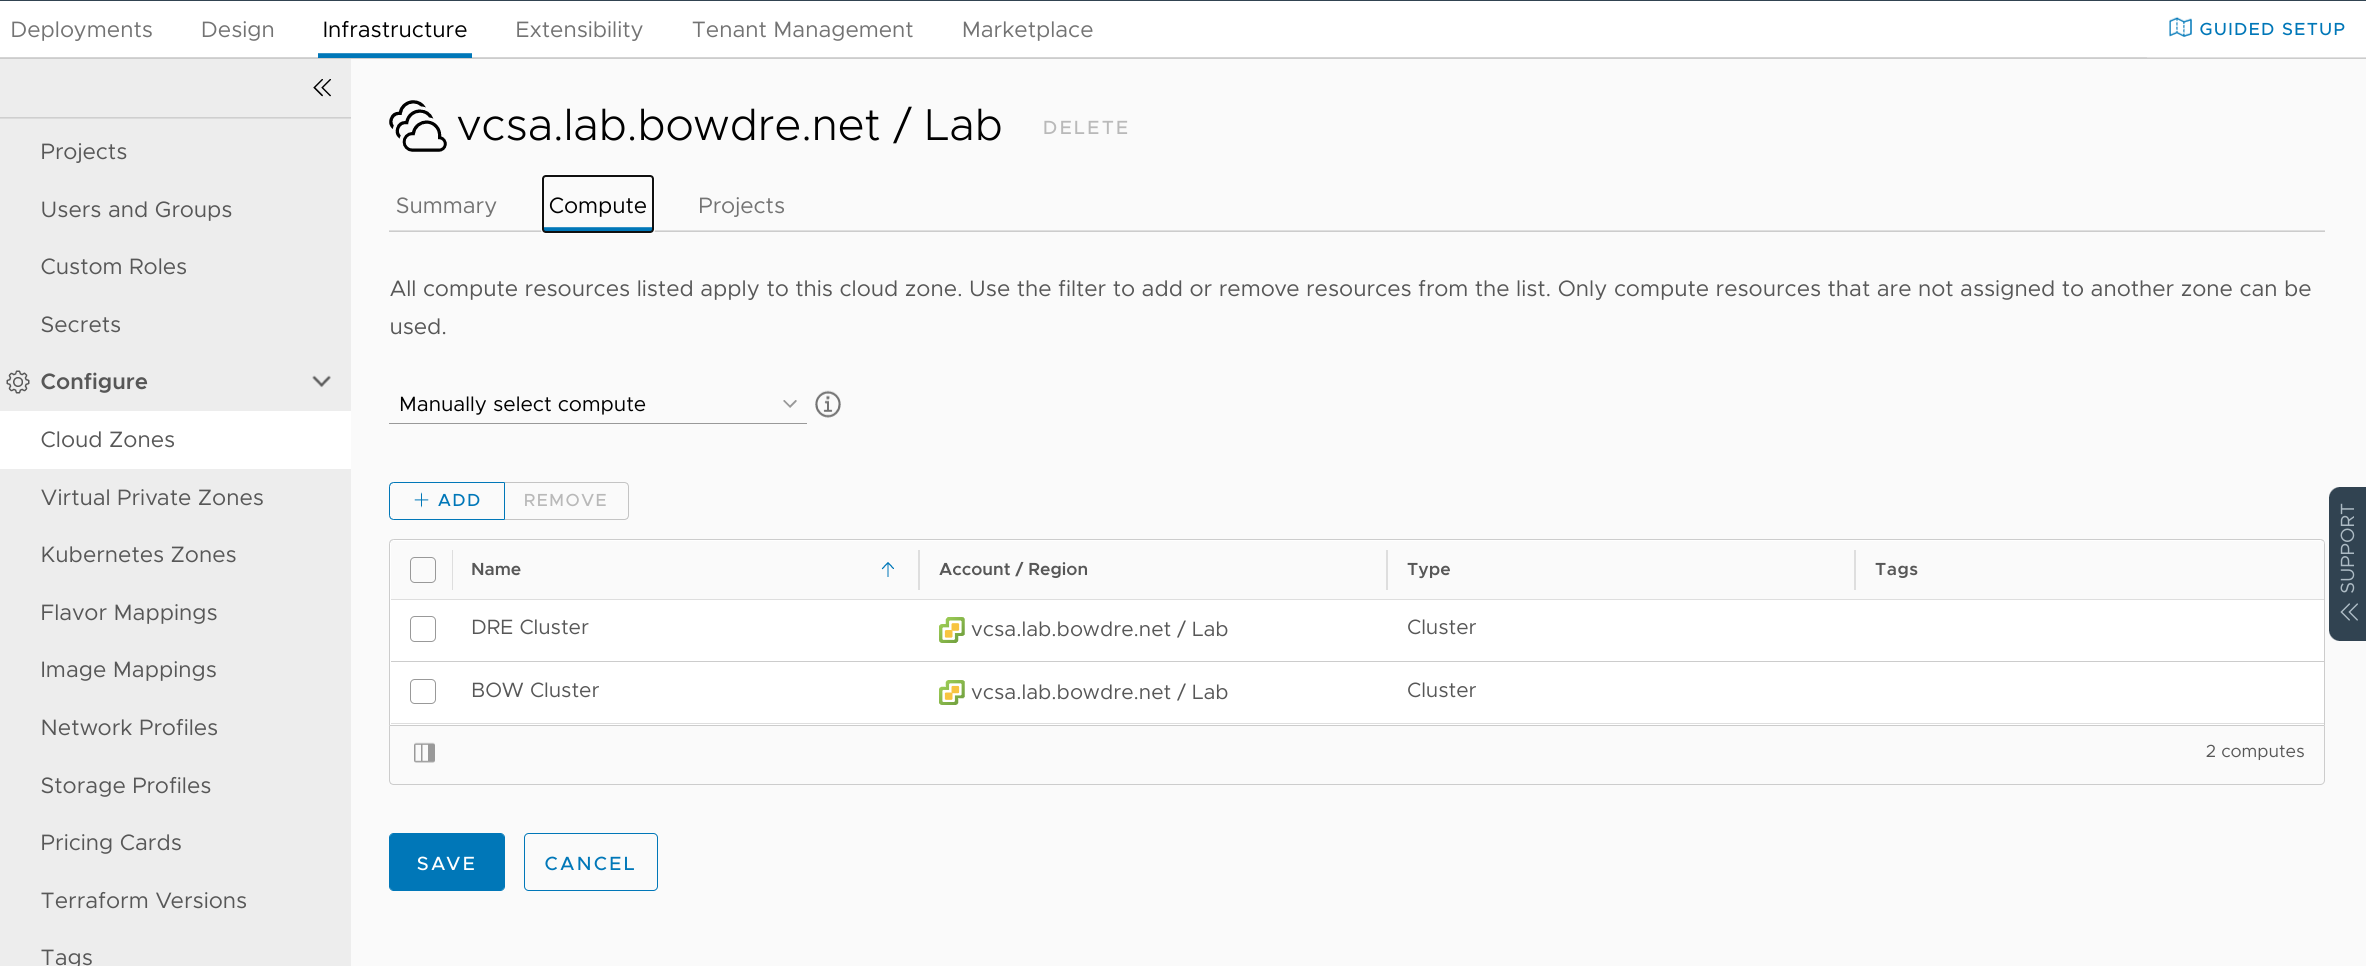This screenshot has height=966, width=2366.
Task: Click the BOW Cluster vCenter account icon
Action: point(951,692)
